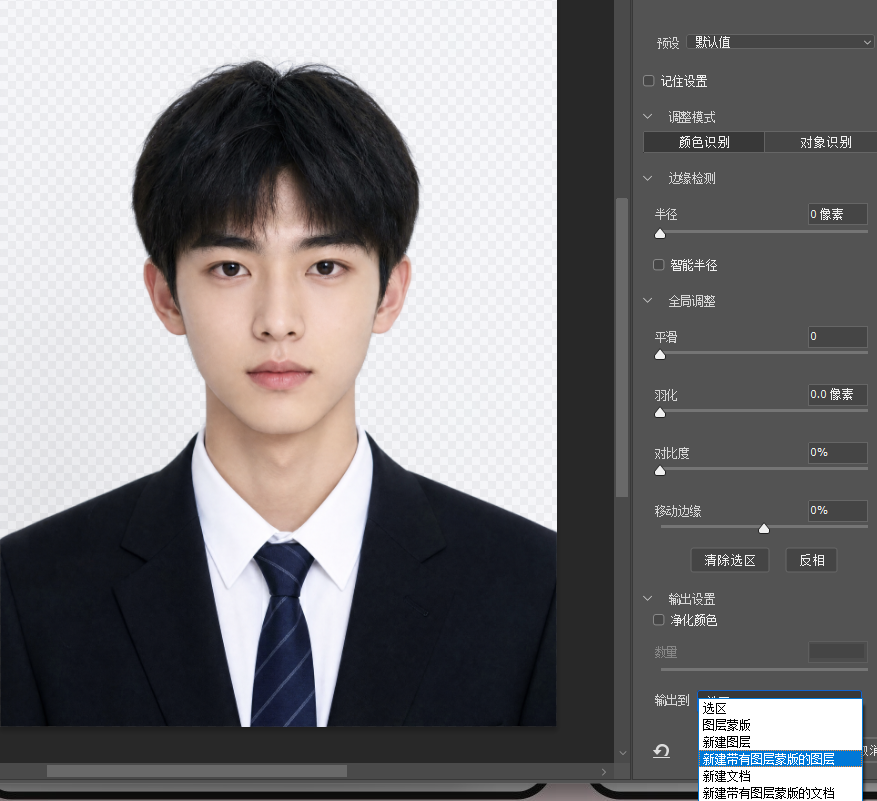The height and width of the screenshot is (801, 877).
Task: Collapse the 边缘检测 section
Action: point(648,178)
